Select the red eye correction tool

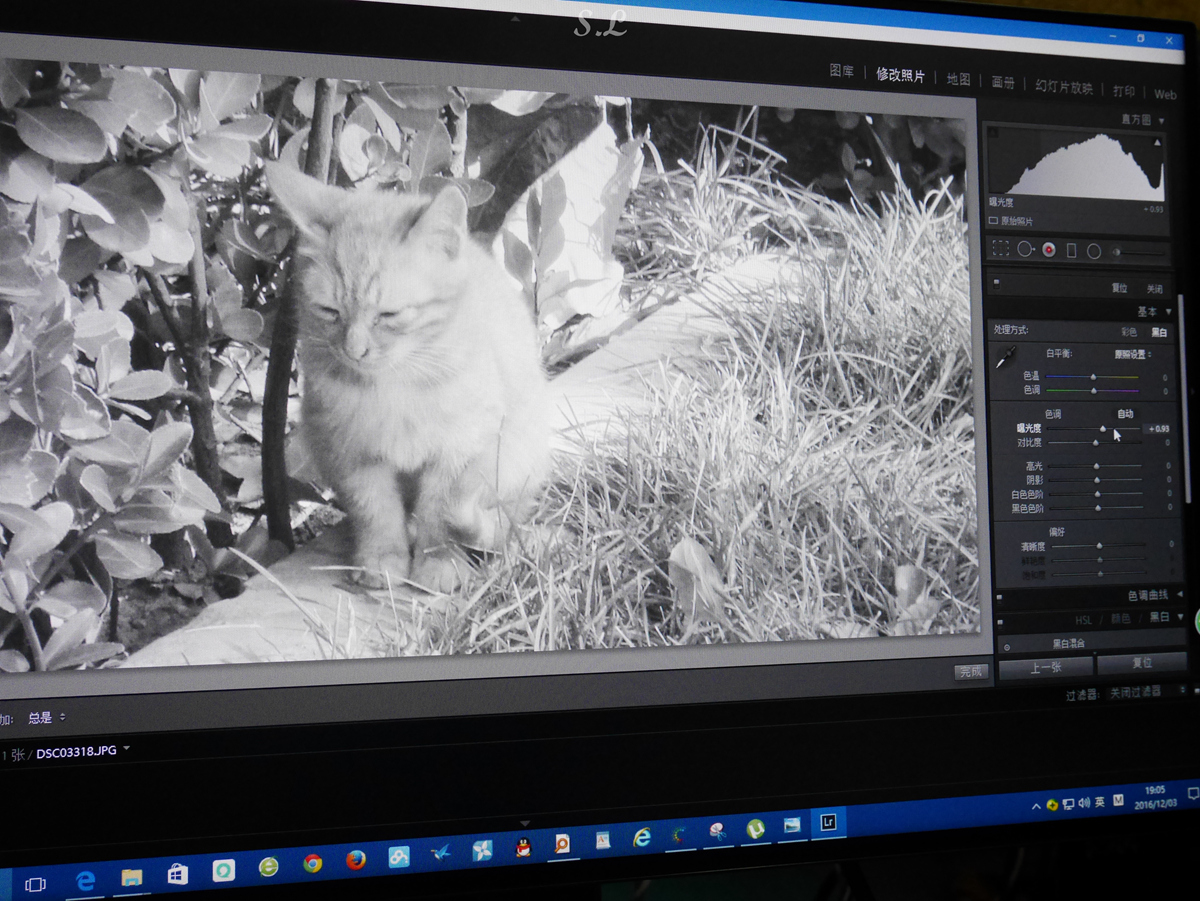[x=1049, y=250]
